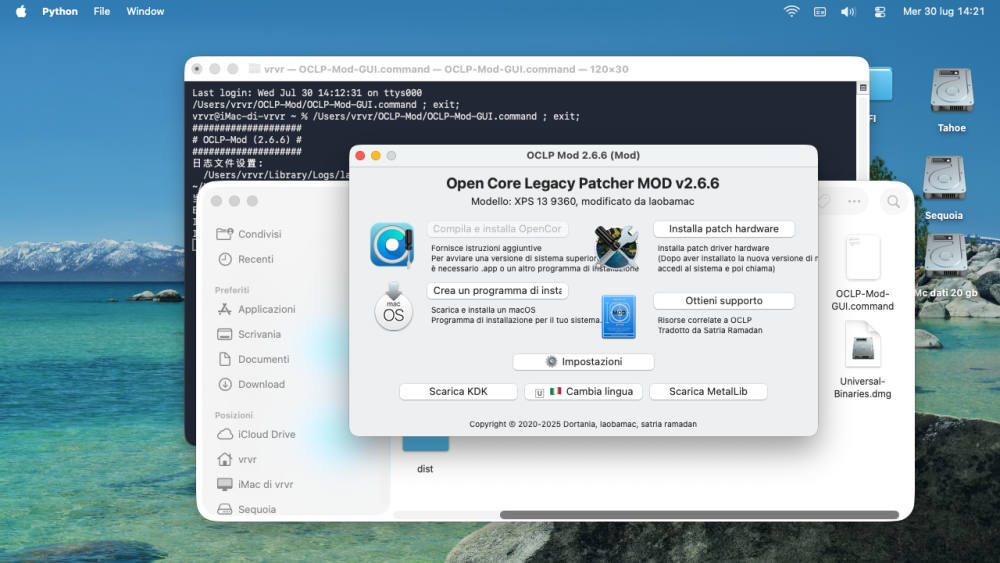
Task: Click the gear icon in Impostazioni button
Action: tap(551, 362)
